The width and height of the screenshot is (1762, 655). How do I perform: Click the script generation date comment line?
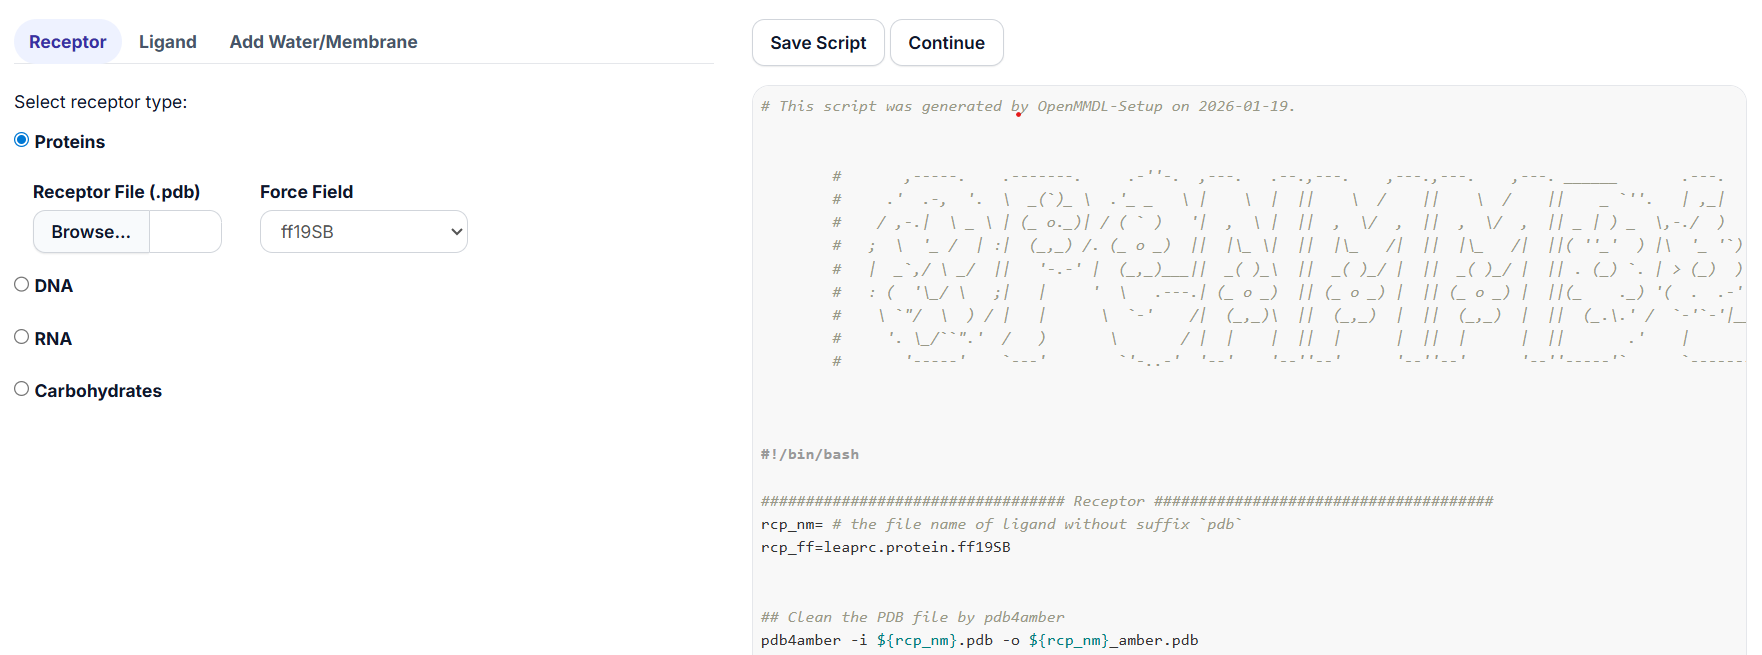point(1027,106)
